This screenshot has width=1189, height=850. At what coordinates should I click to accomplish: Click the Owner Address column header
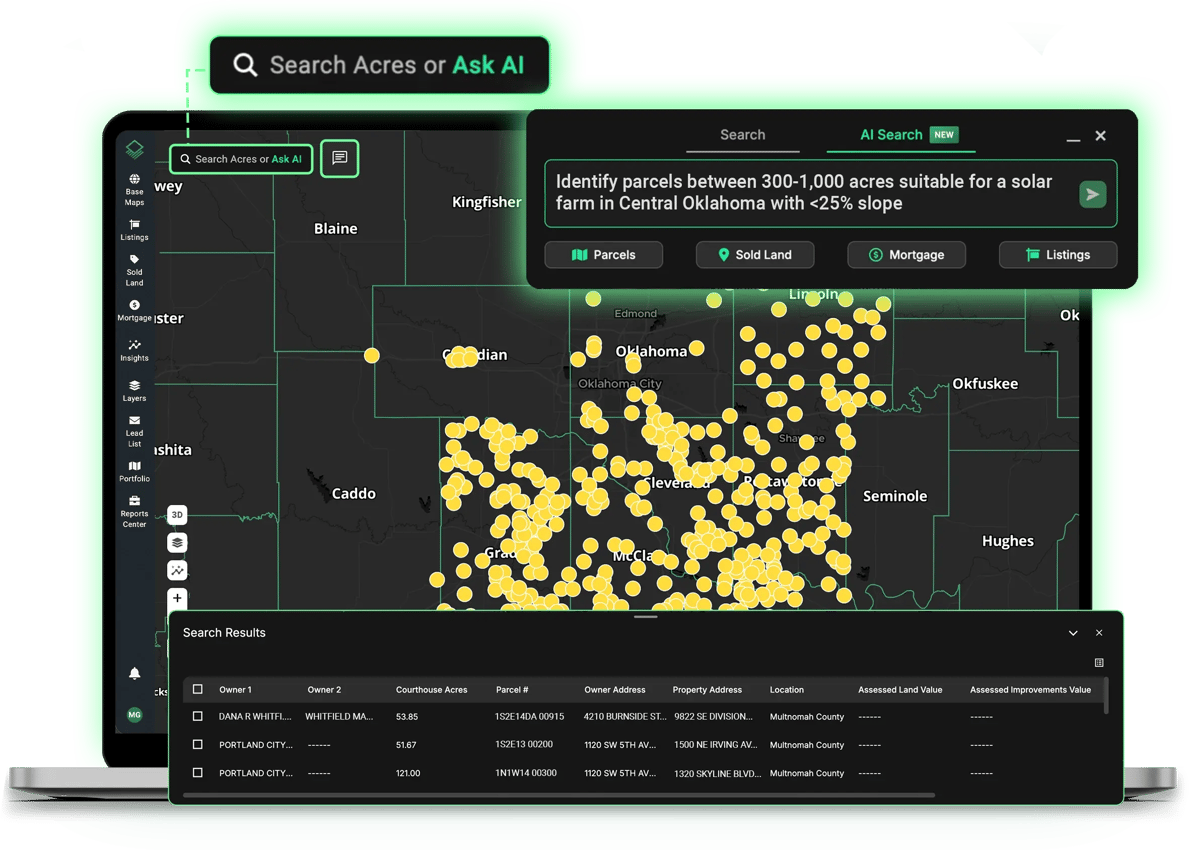point(614,690)
